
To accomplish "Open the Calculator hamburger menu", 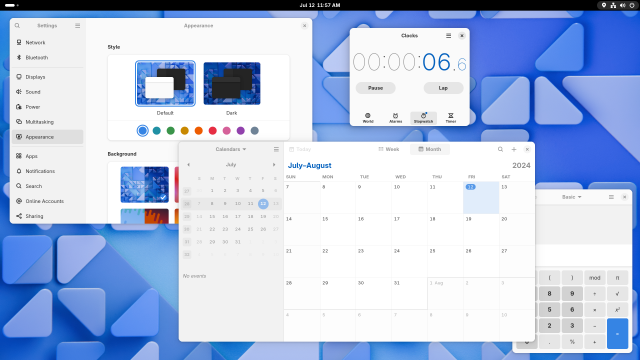I will coord(611,197).
